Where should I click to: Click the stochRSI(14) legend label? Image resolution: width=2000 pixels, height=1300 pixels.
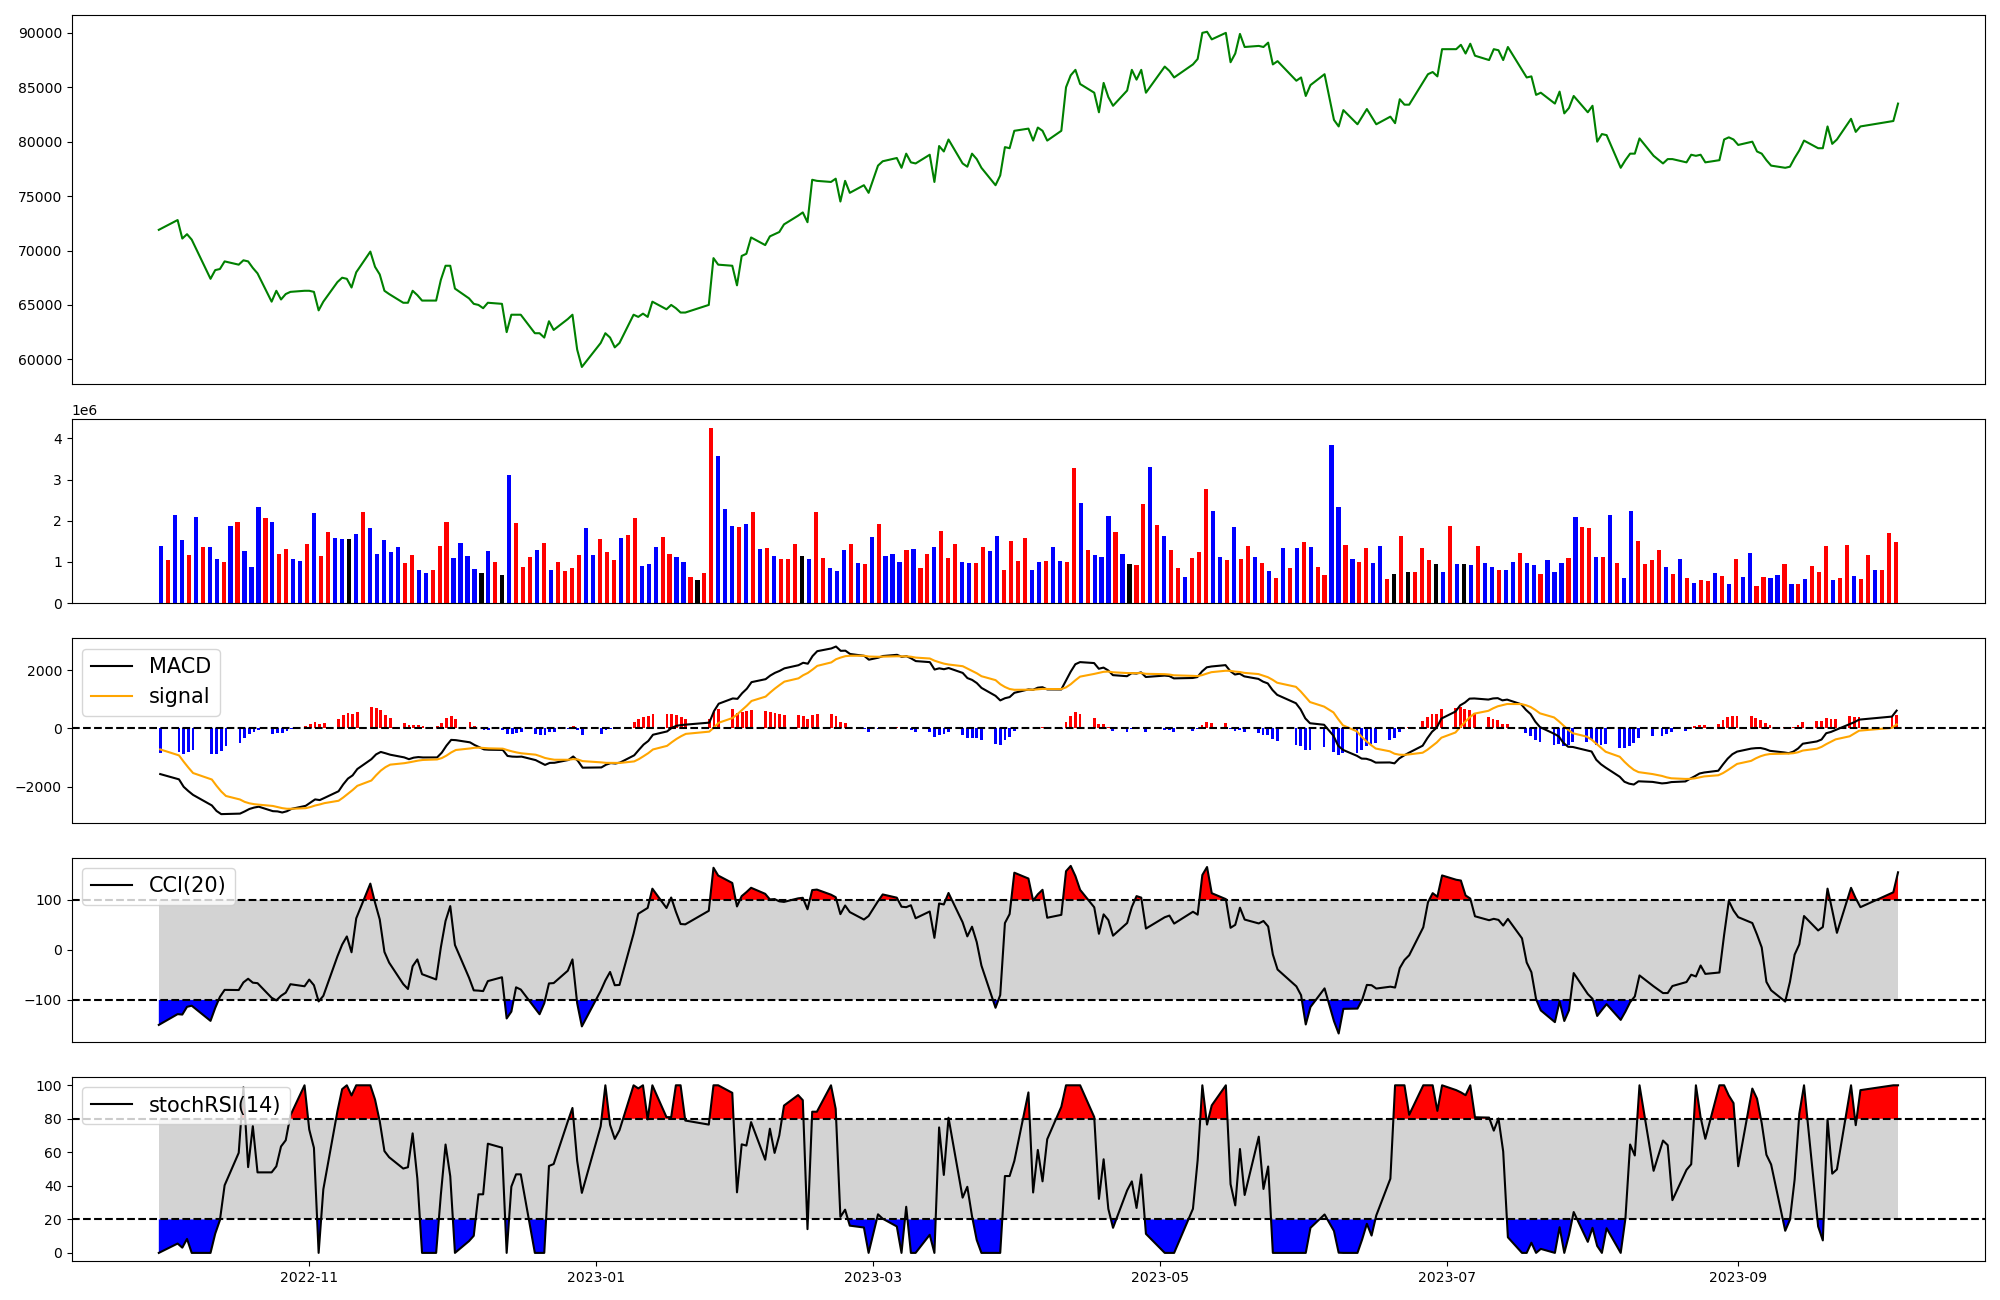point(214,1104)
